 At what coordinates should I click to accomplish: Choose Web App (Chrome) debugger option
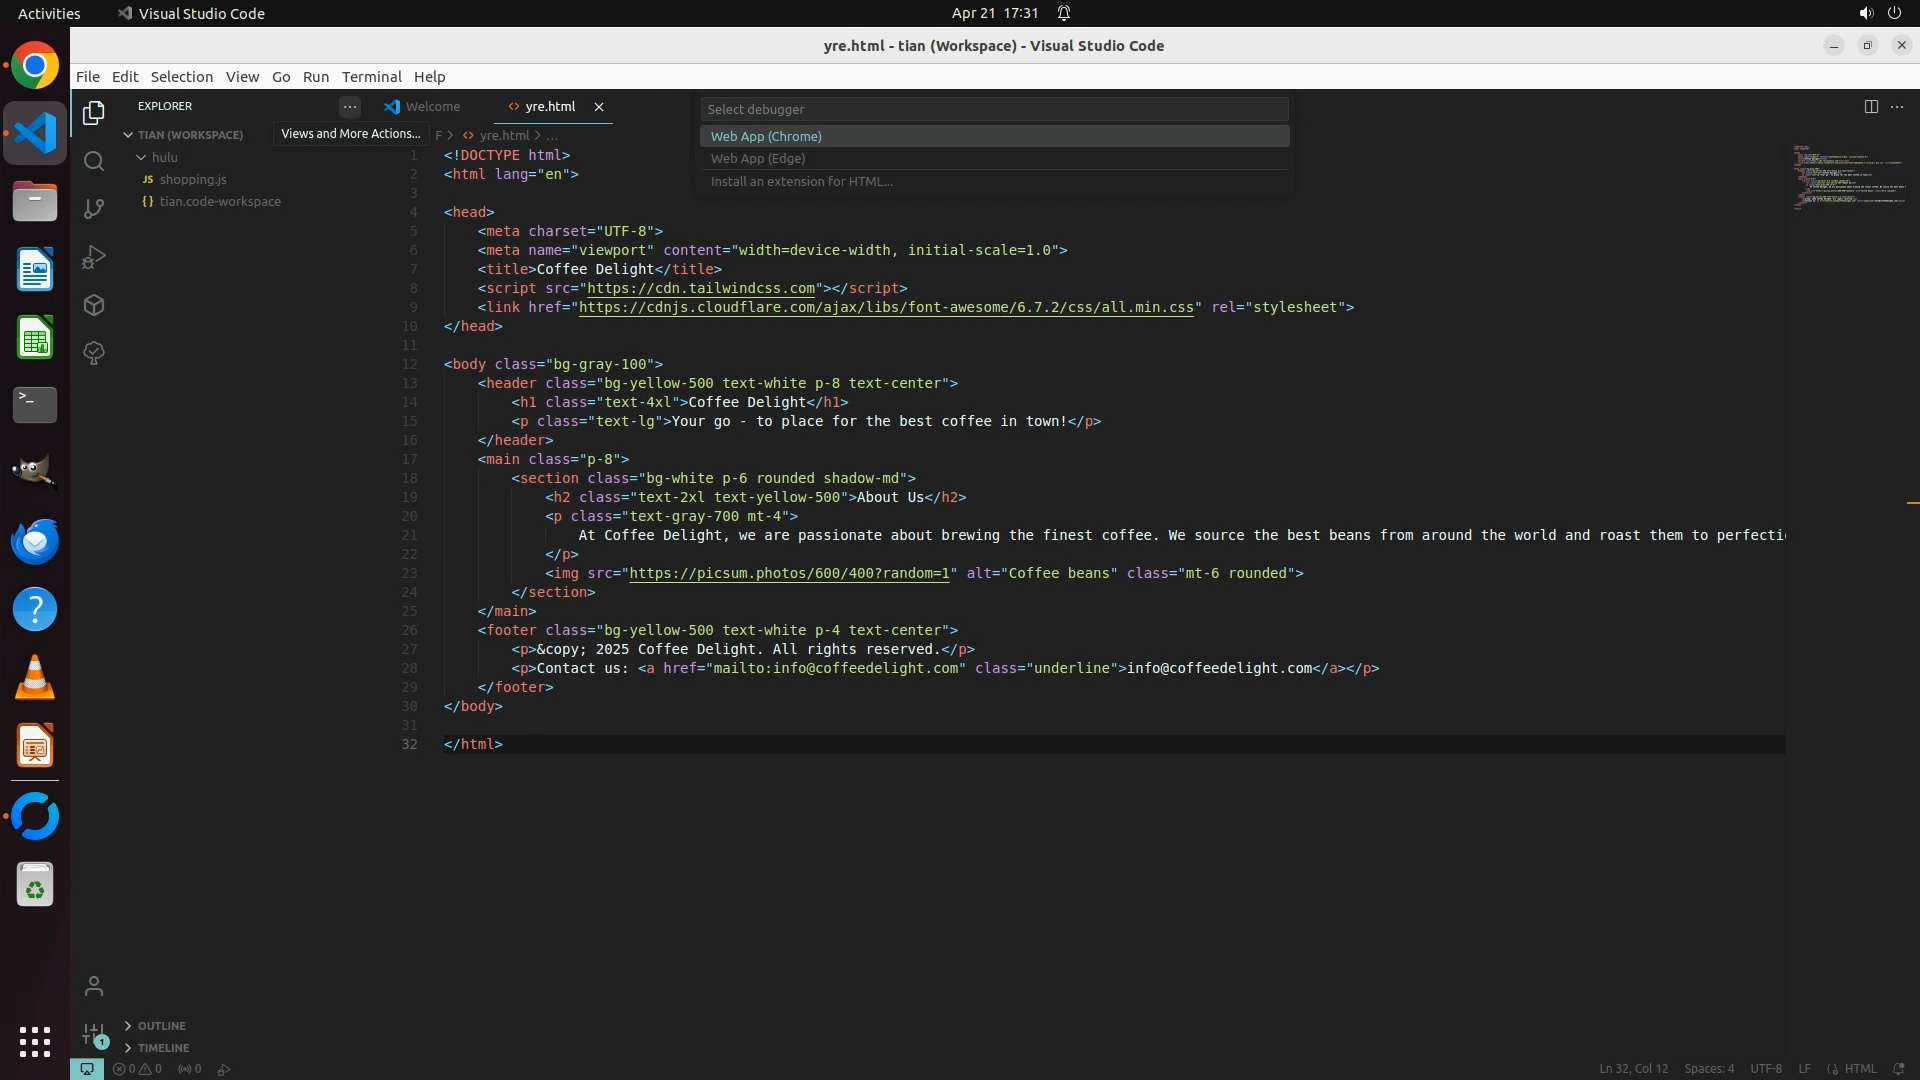(766, 136)
